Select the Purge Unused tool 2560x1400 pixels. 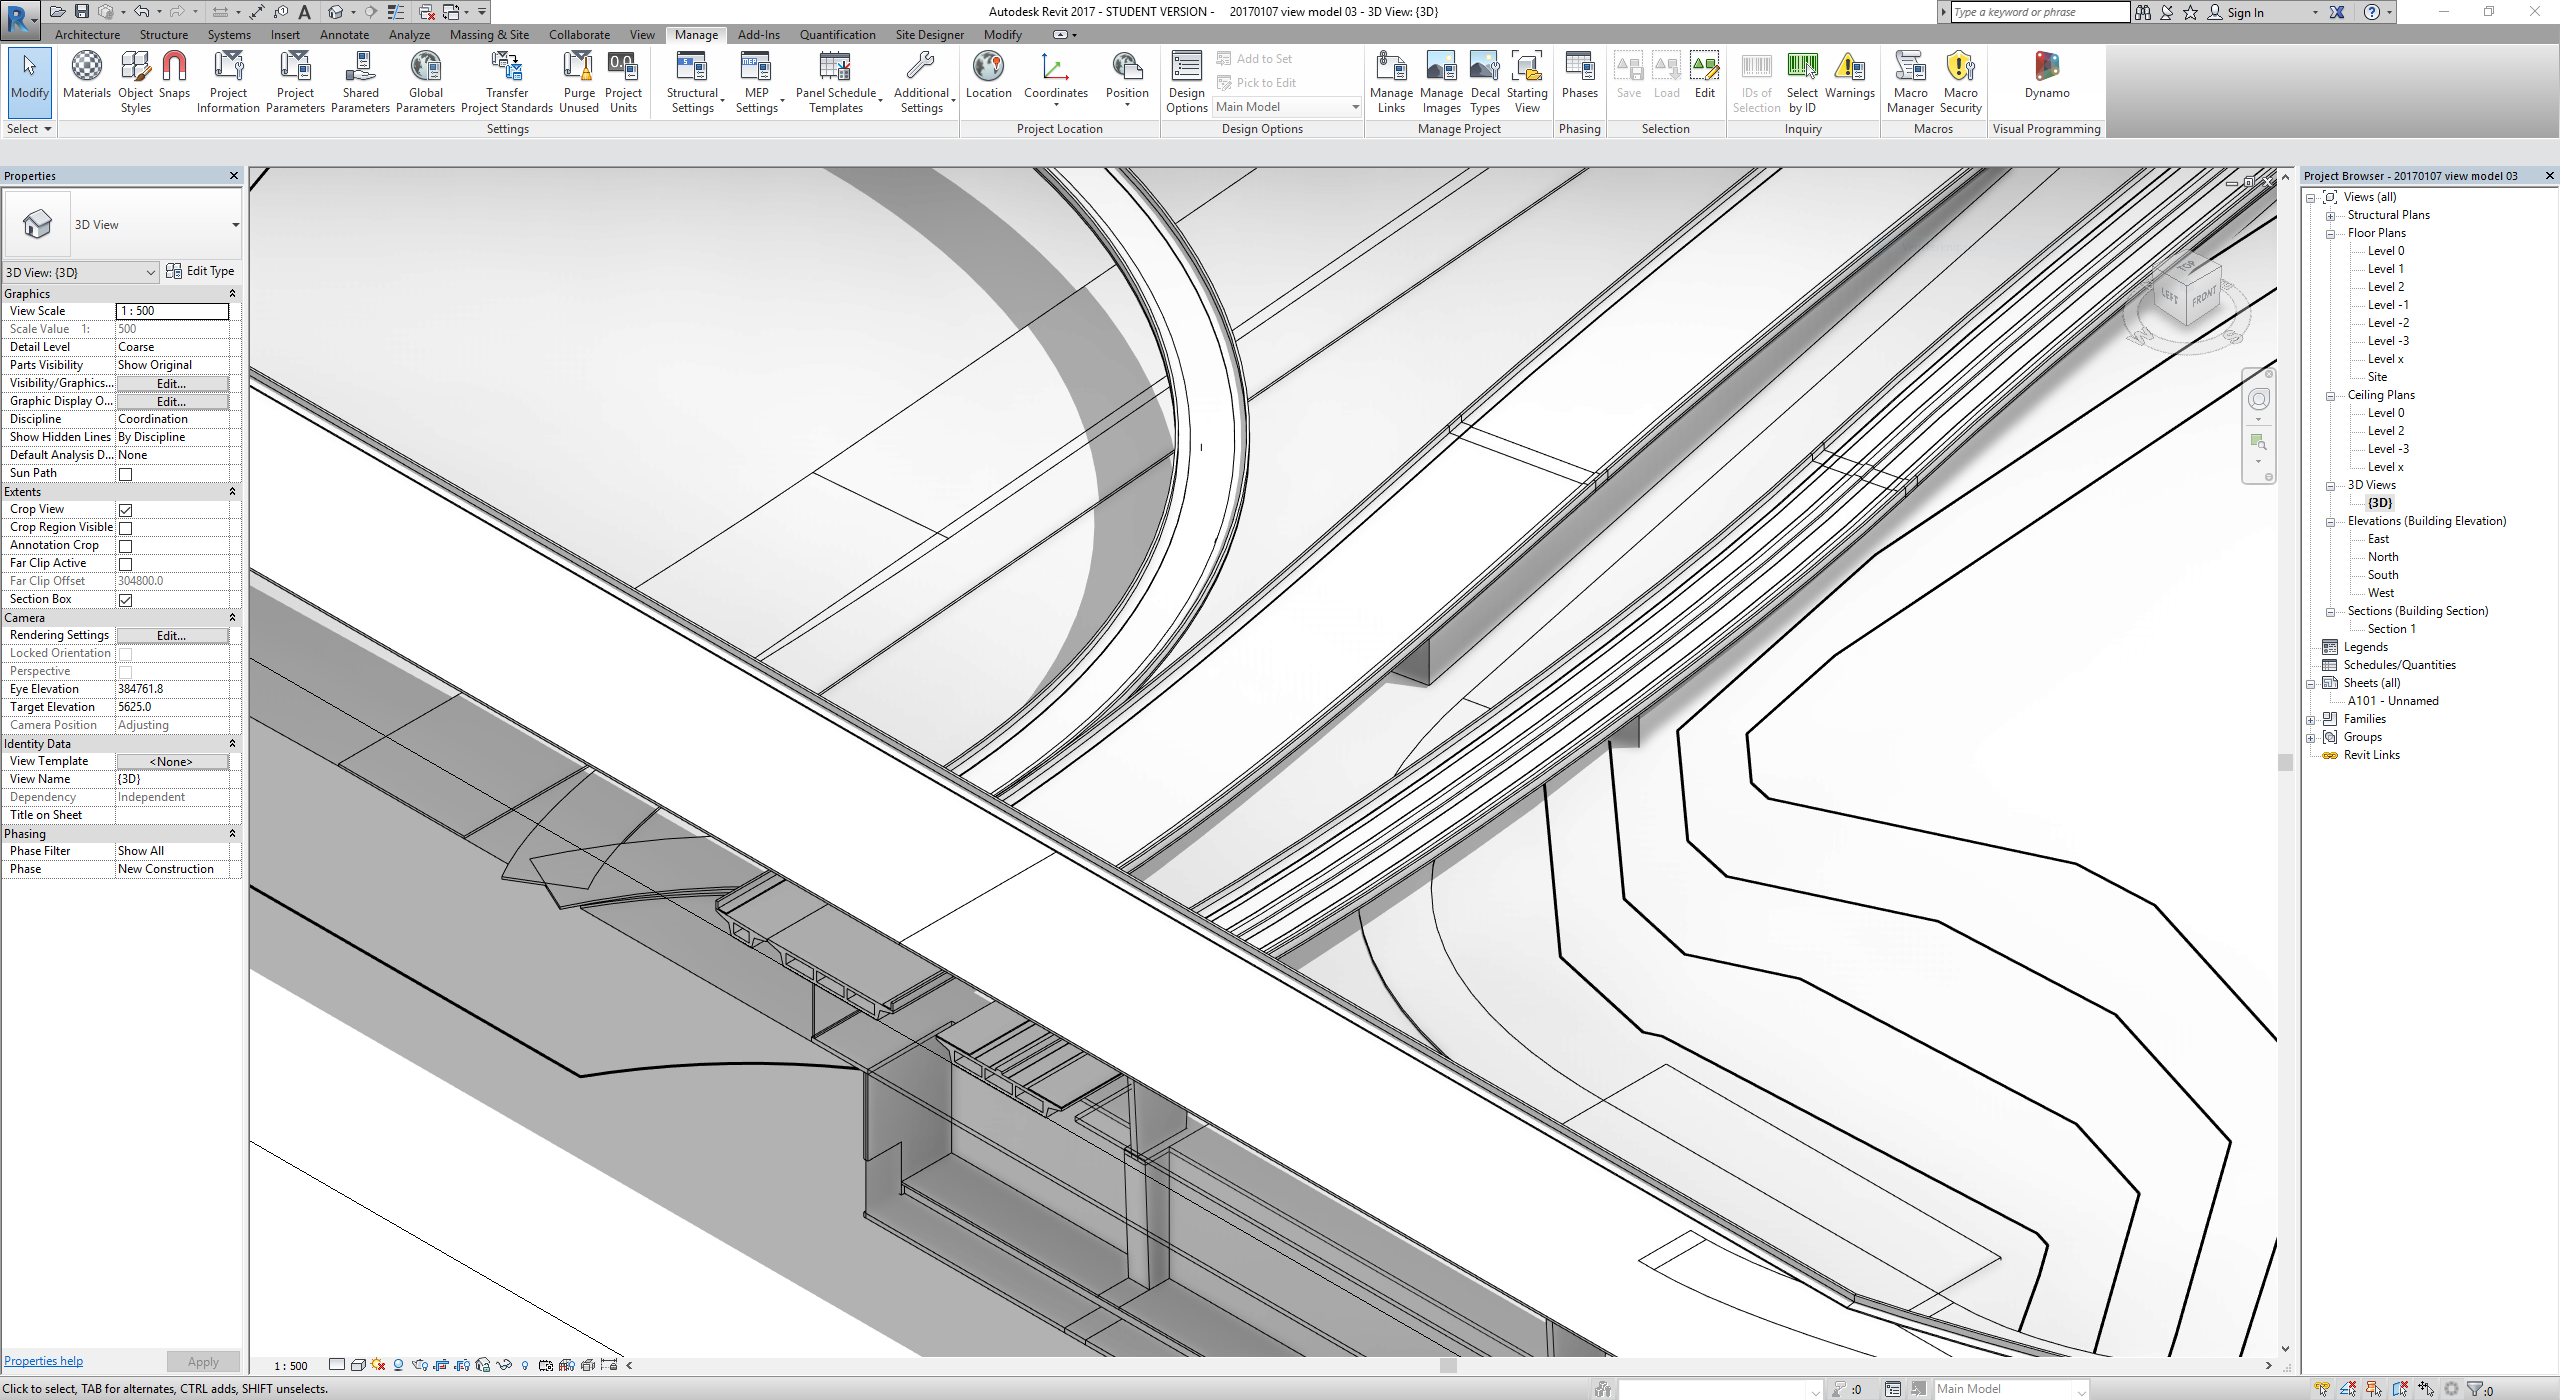pyautogui.click(x=578, y=80)
